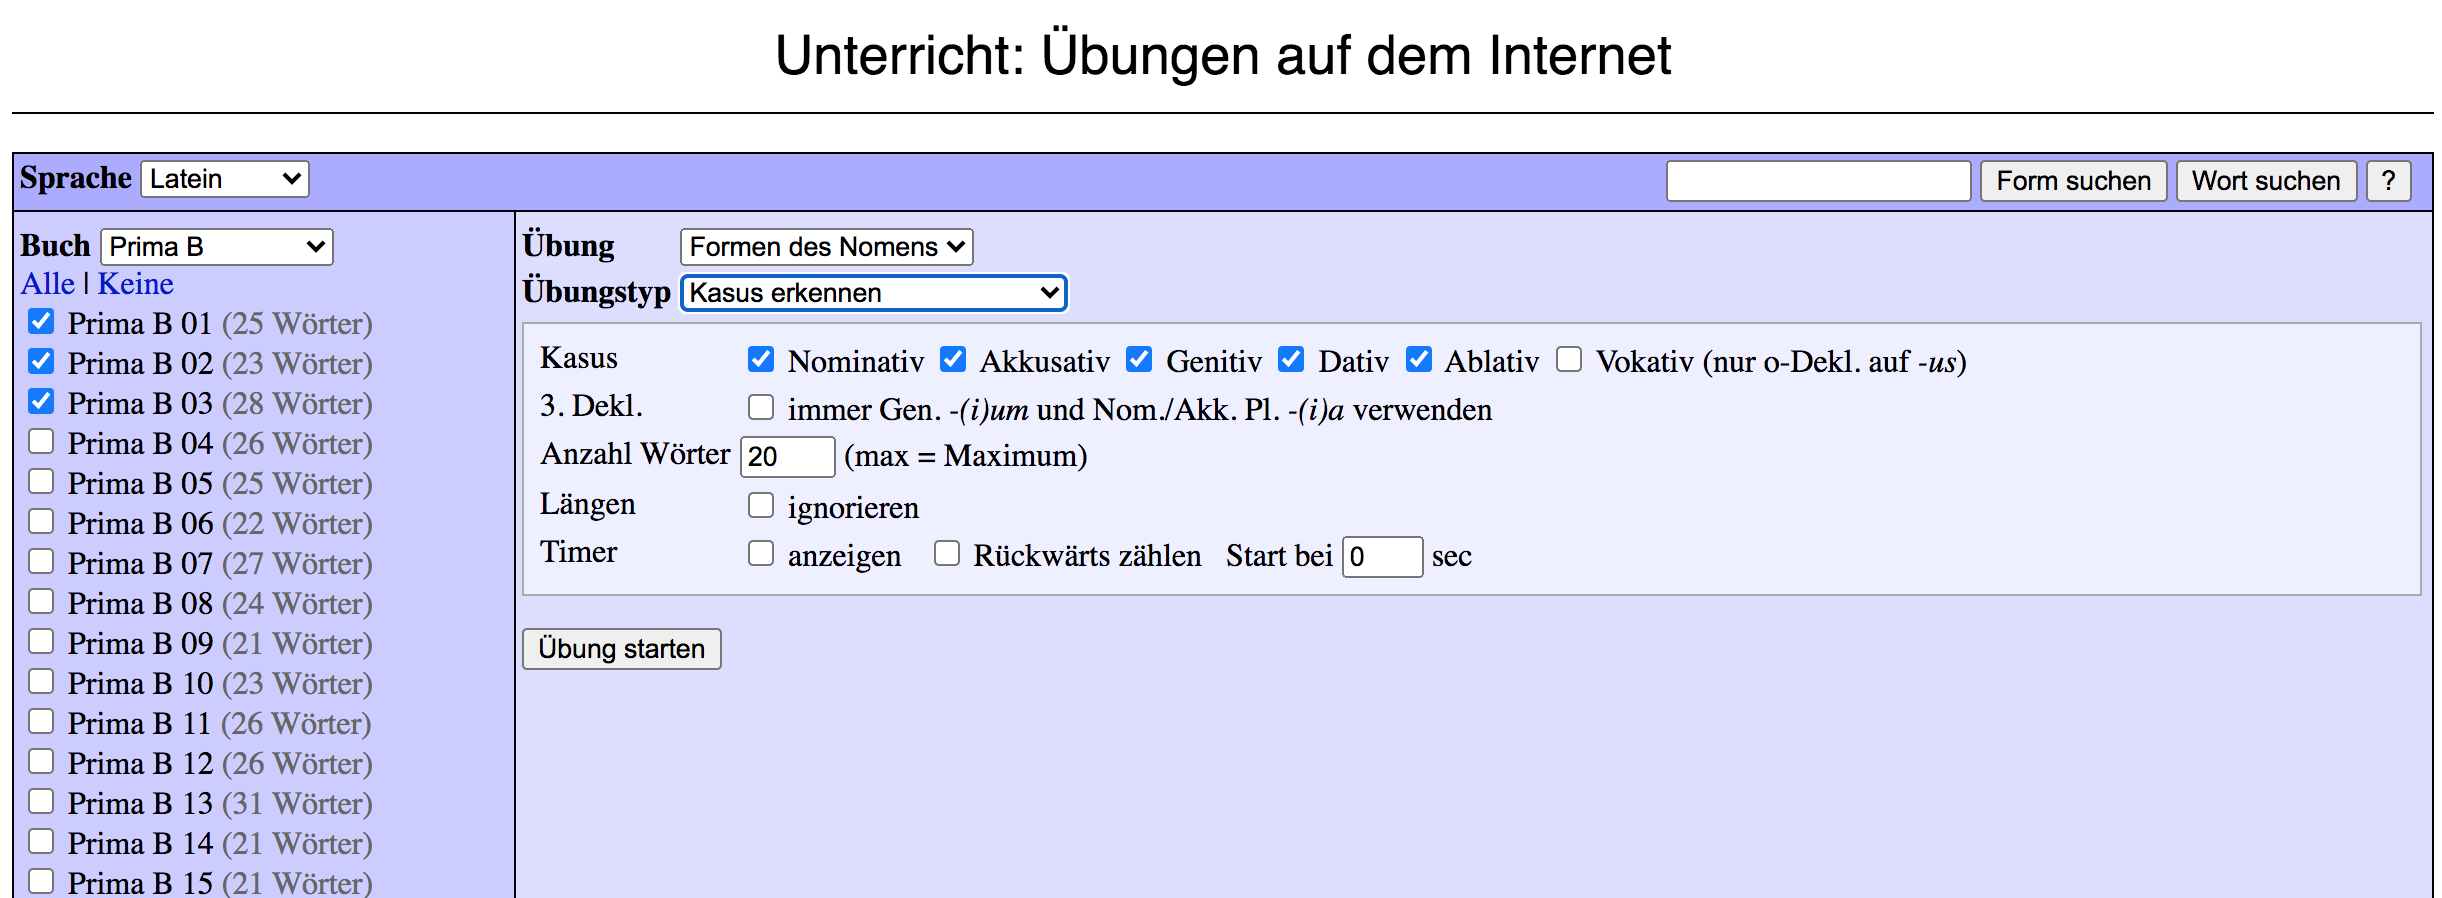Uncheck the Nominativ case checkbox
The image size is (2442, 898).
click(x=761, y=360)
